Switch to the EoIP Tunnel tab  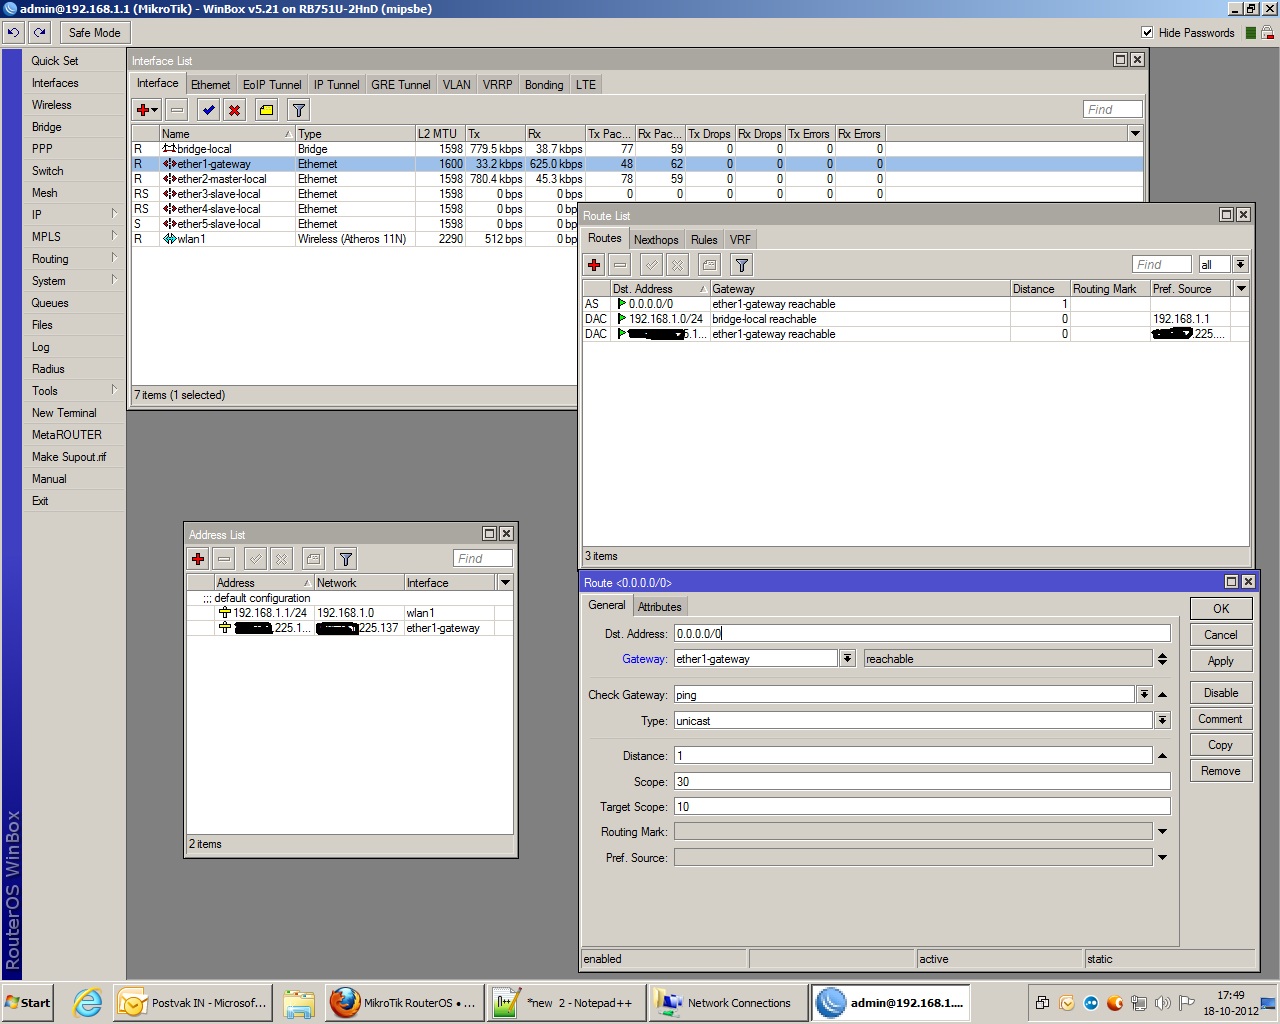pyautogui.click(x=272, y=85)
